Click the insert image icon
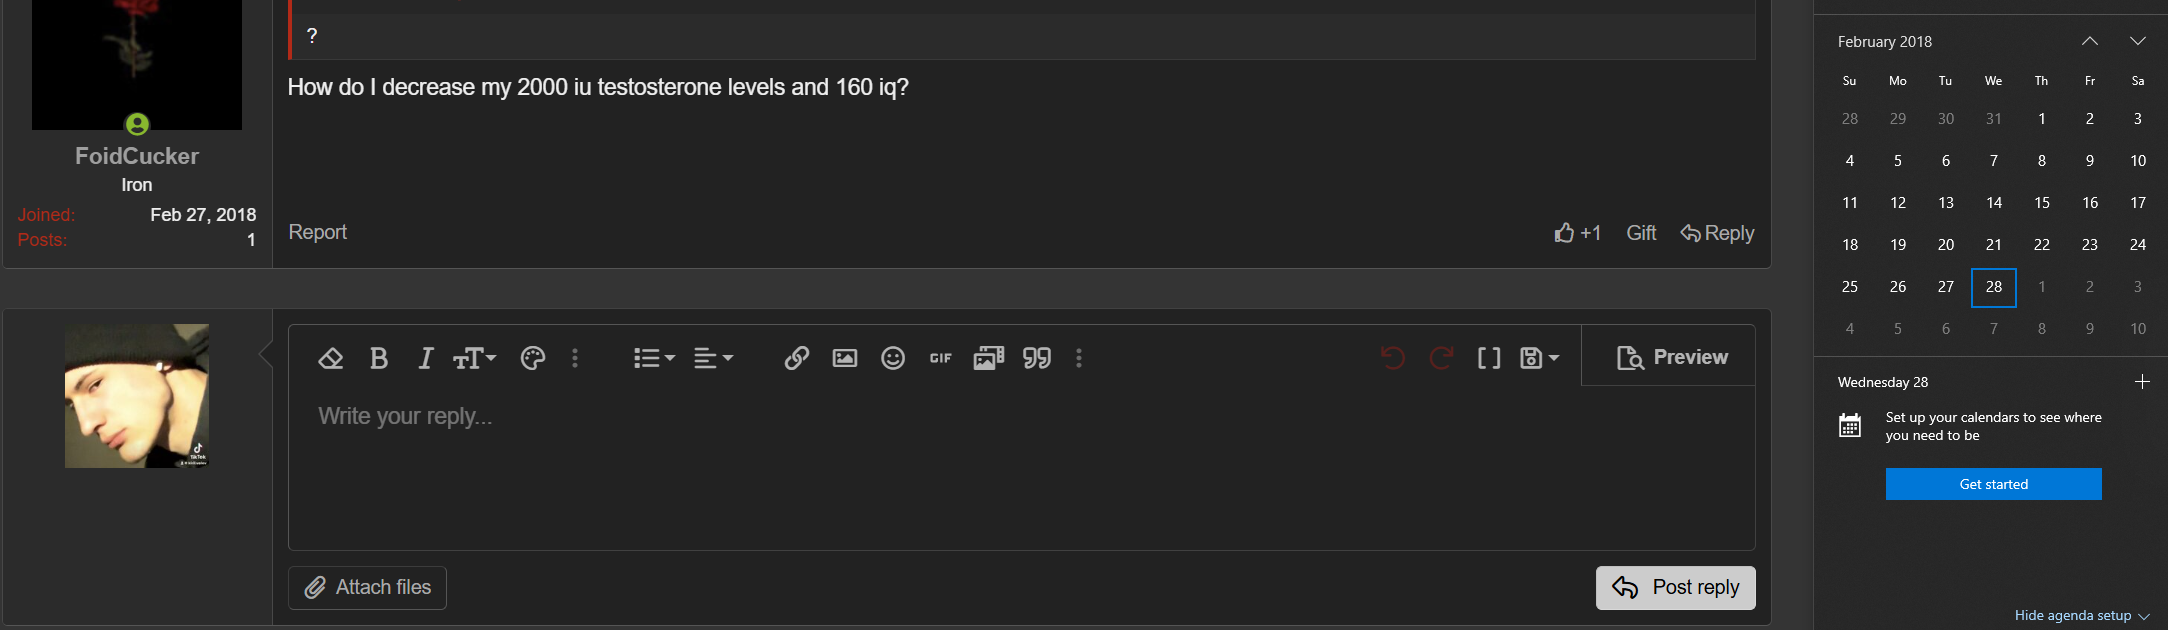Image resolution: width=2168 pixels, height=630 pixels. 845,358
